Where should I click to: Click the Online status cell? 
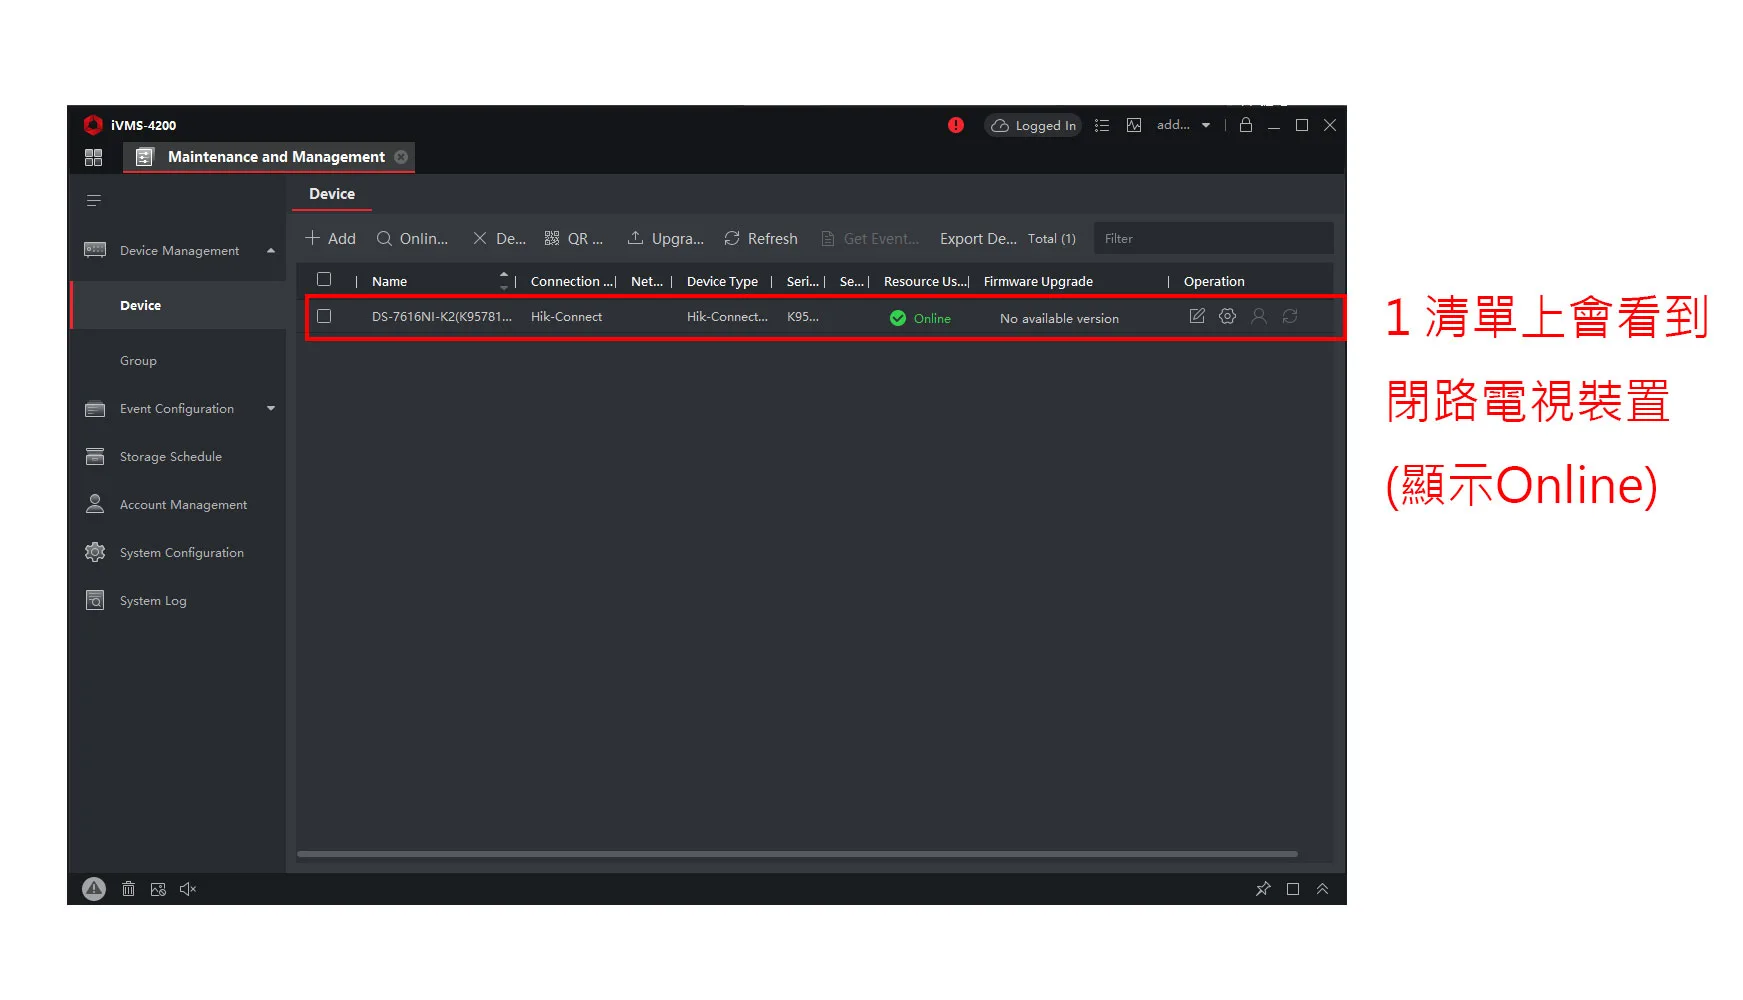[x=920, y=318]
